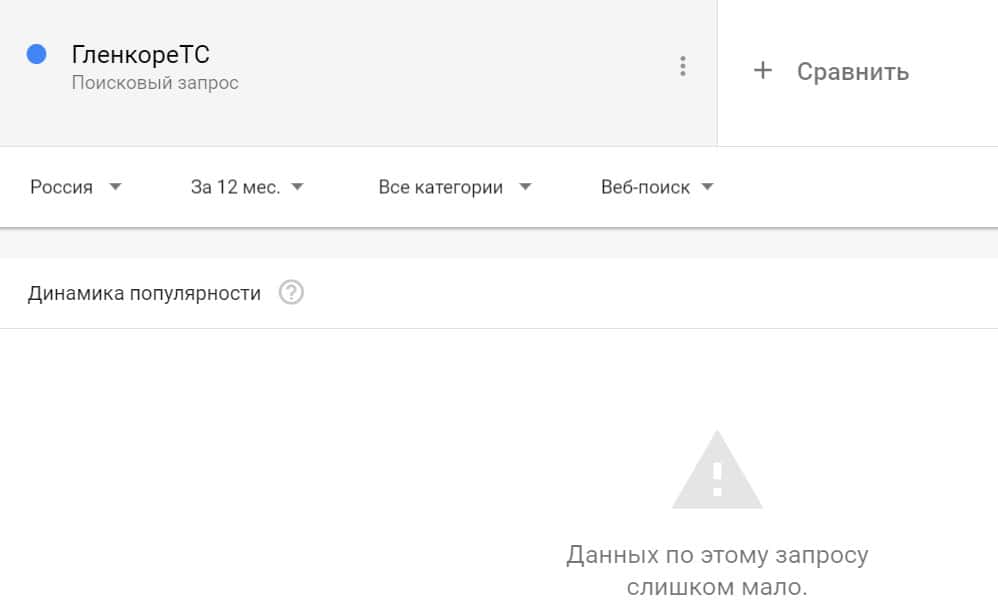Expand the Россия region dropdown arrow

[115, 187]
